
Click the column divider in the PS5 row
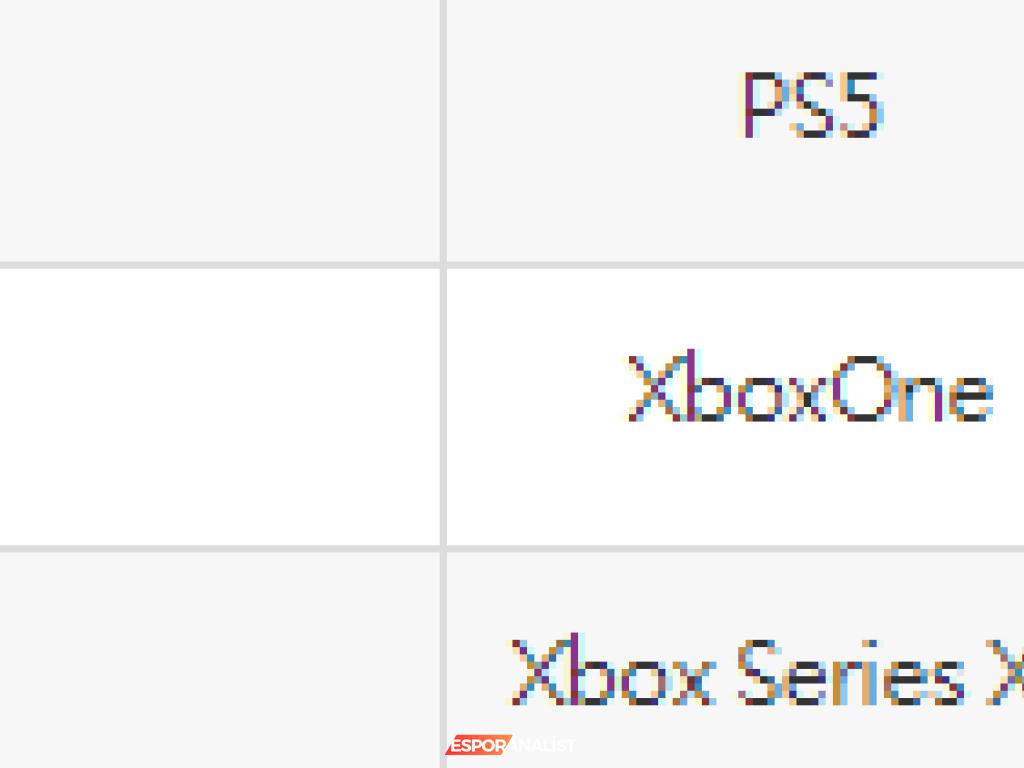443,131
